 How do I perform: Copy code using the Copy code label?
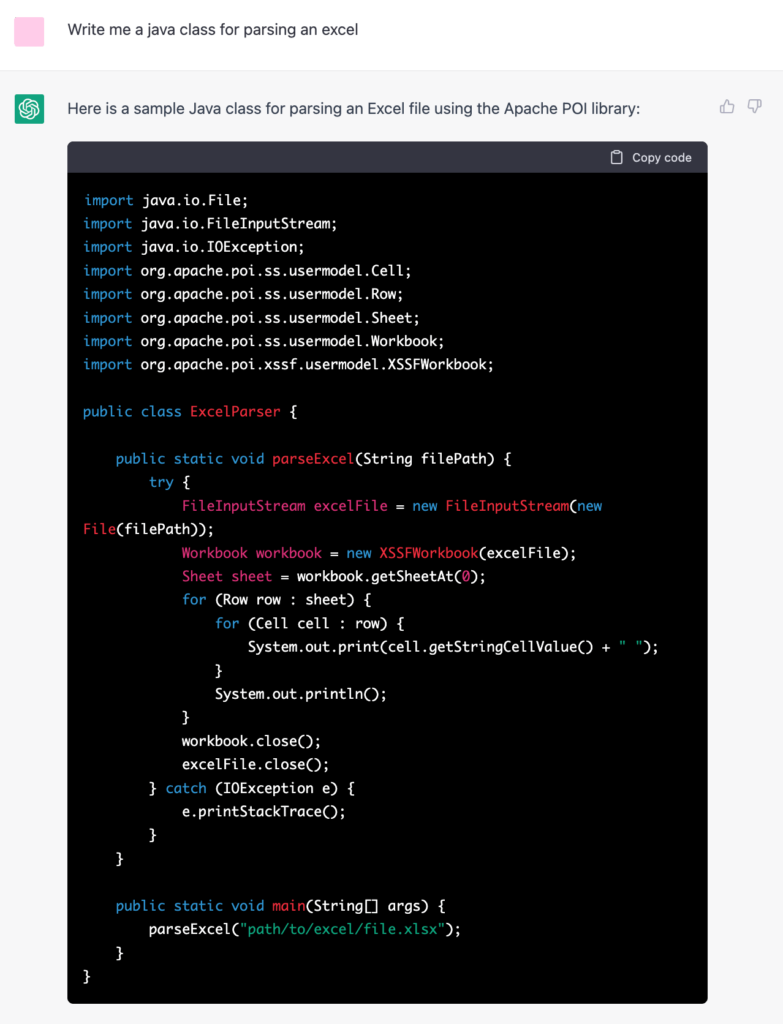point(662,157)
